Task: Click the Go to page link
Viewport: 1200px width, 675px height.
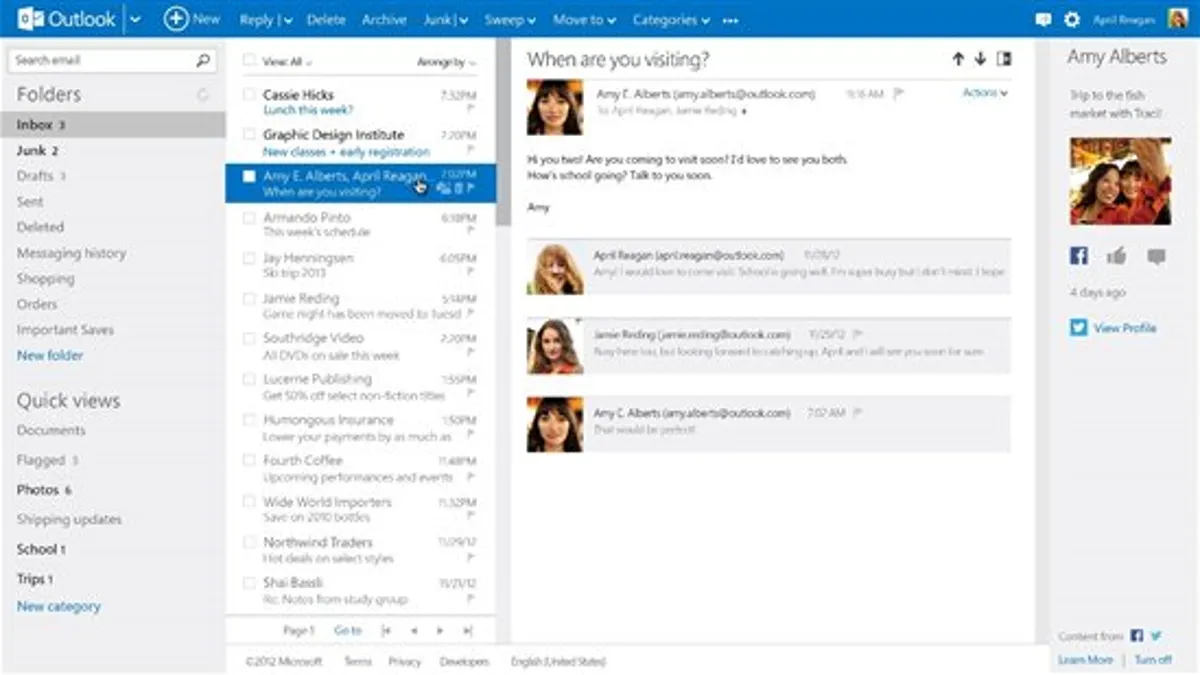Action: 348,631
